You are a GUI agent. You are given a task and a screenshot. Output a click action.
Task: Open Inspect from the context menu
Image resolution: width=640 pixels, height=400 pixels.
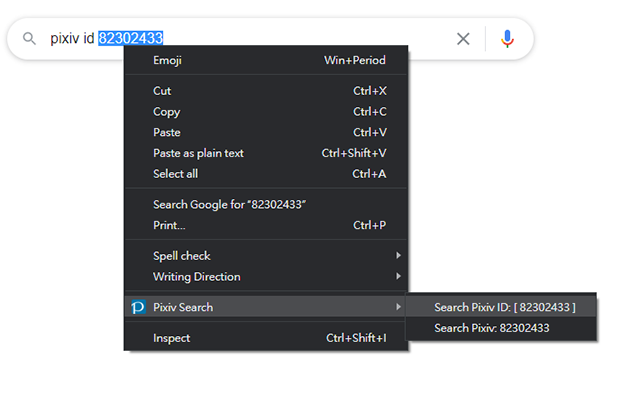point(171,338)
